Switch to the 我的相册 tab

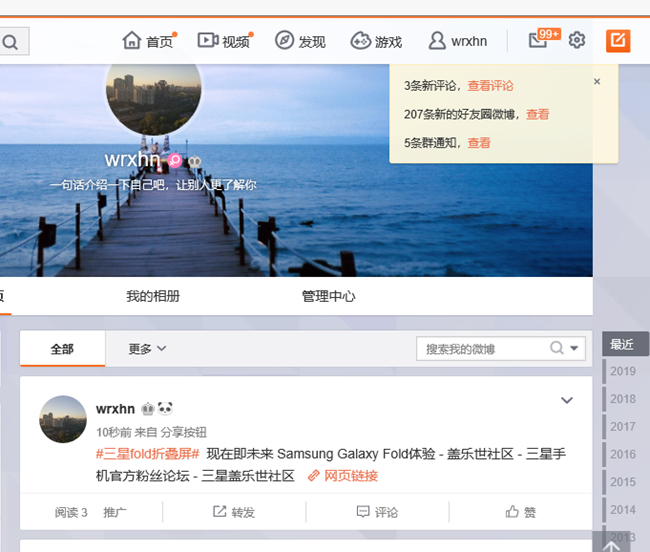tap(153, 296)
